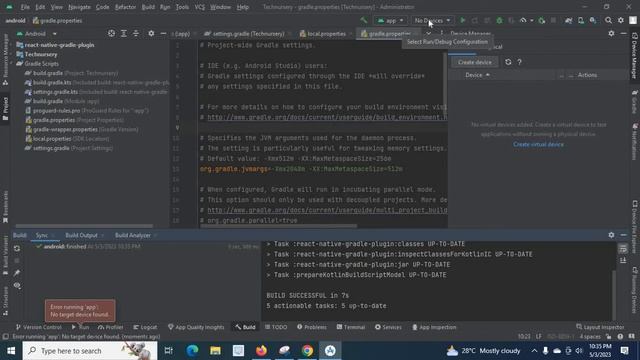Open IDE settings gear in top toolbar
Viewport: 640px width, 360px height.
click(x=621, y=20)
